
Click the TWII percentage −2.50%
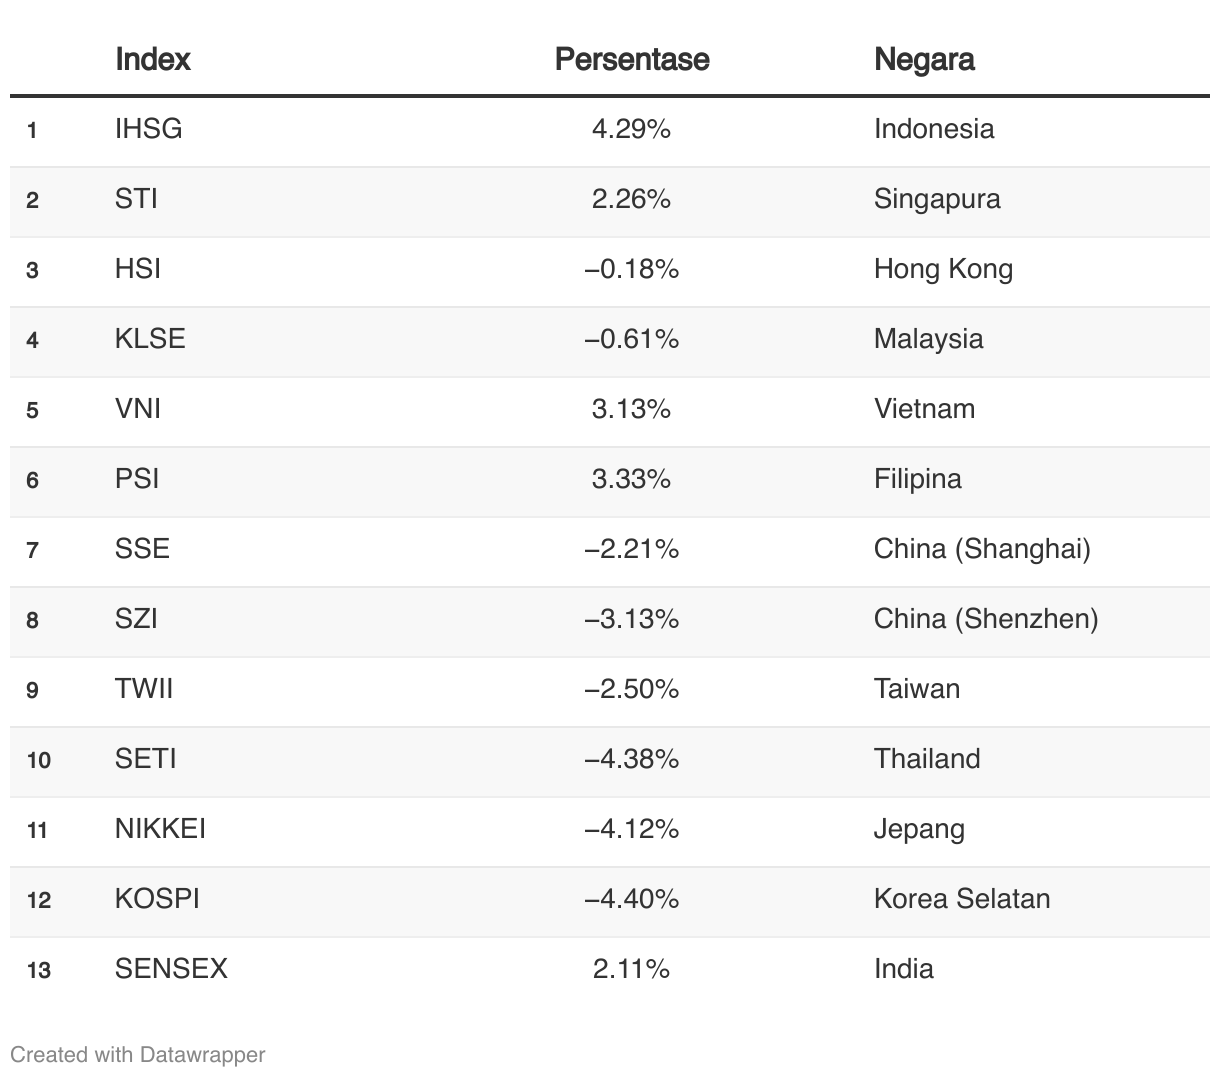click(x=632, y=689)
